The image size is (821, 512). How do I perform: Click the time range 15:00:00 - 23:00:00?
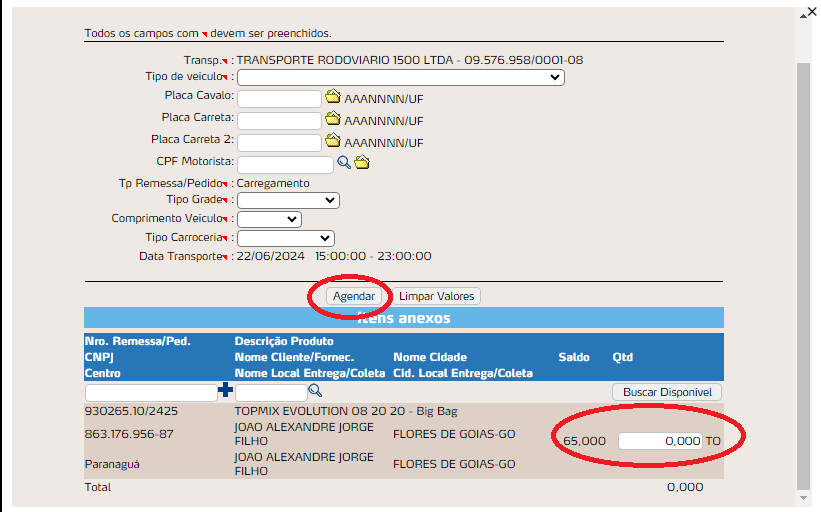(373, 256)
